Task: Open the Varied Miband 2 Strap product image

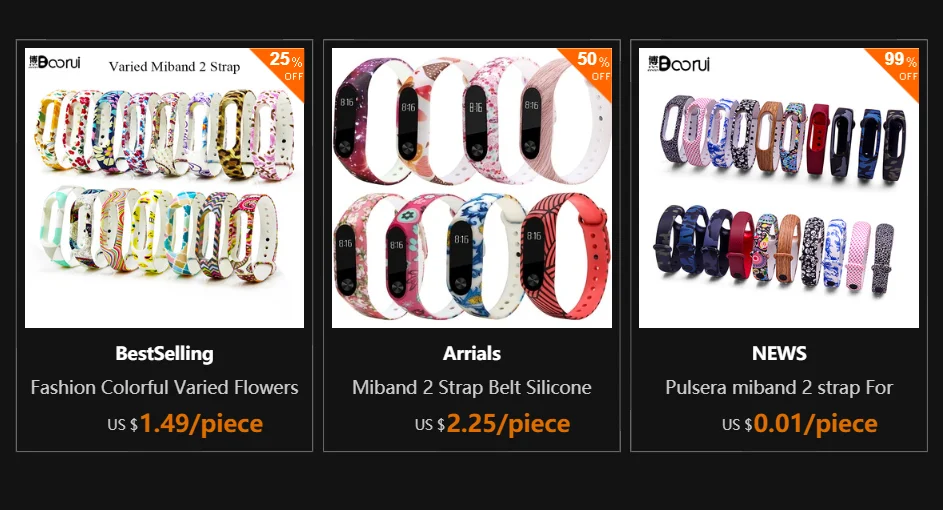Action: click(x=164, y=188)
